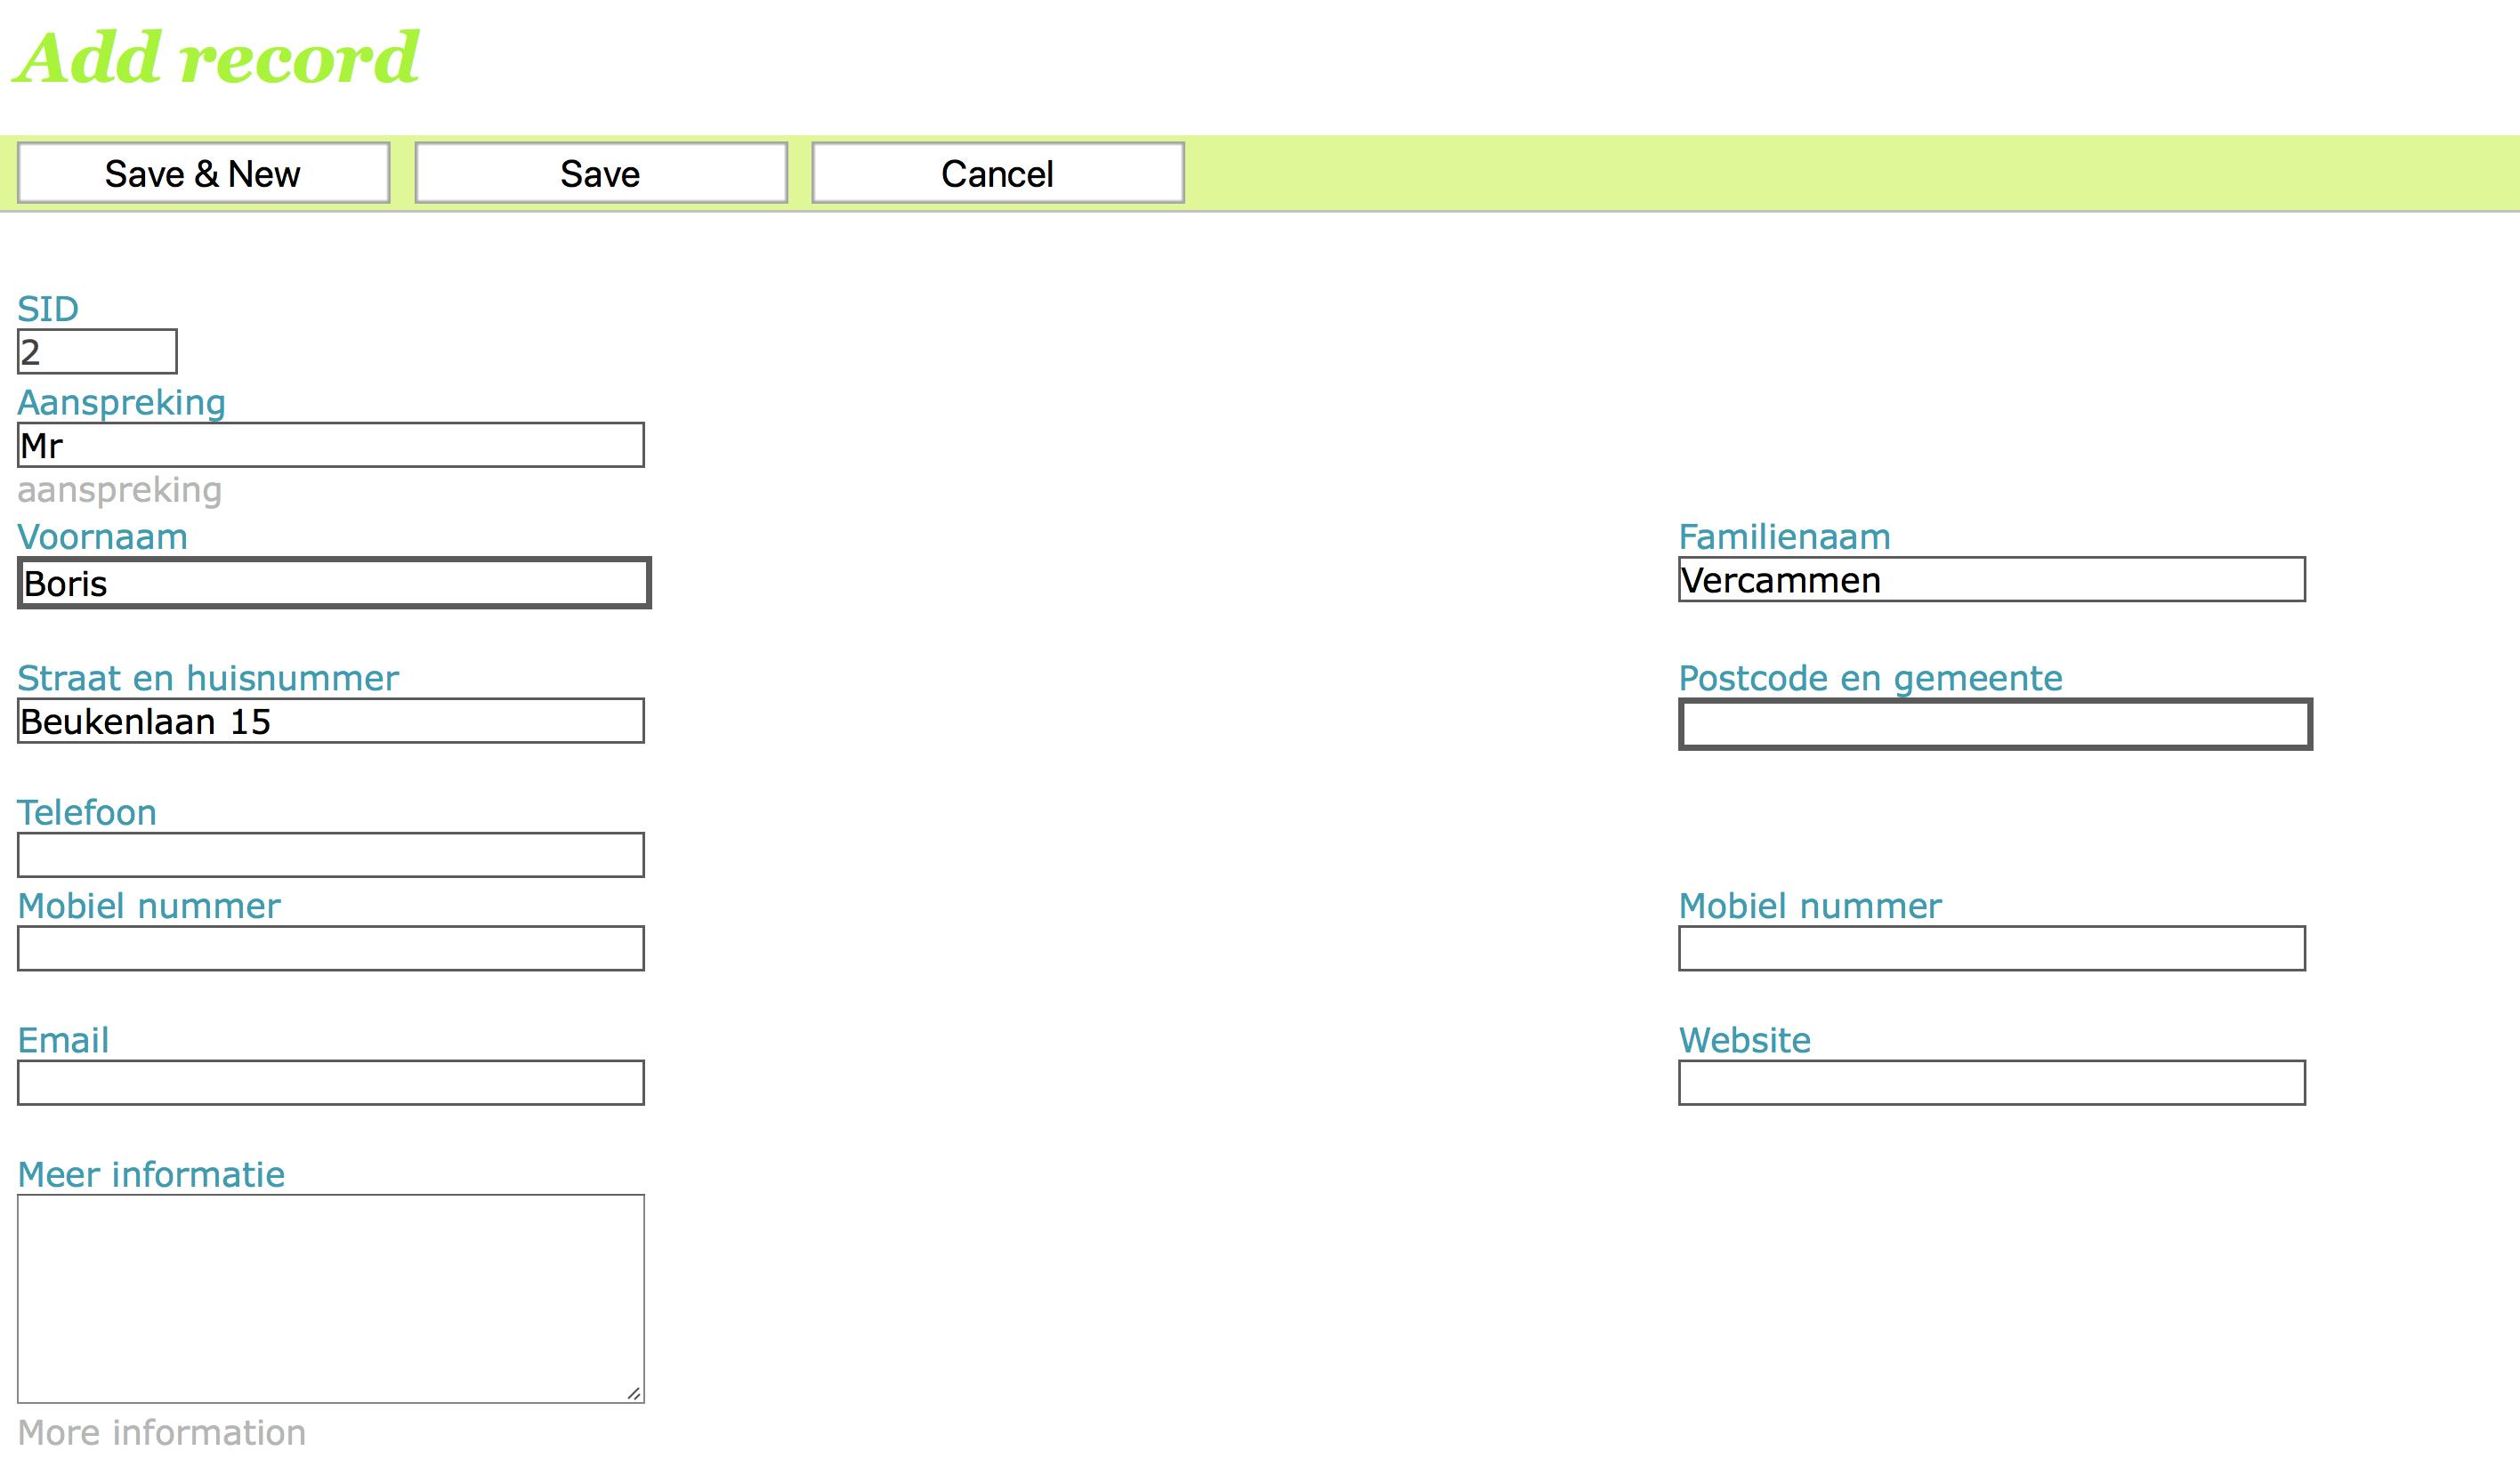
Task: Click the Save & New button
Action: coord(203,174)
